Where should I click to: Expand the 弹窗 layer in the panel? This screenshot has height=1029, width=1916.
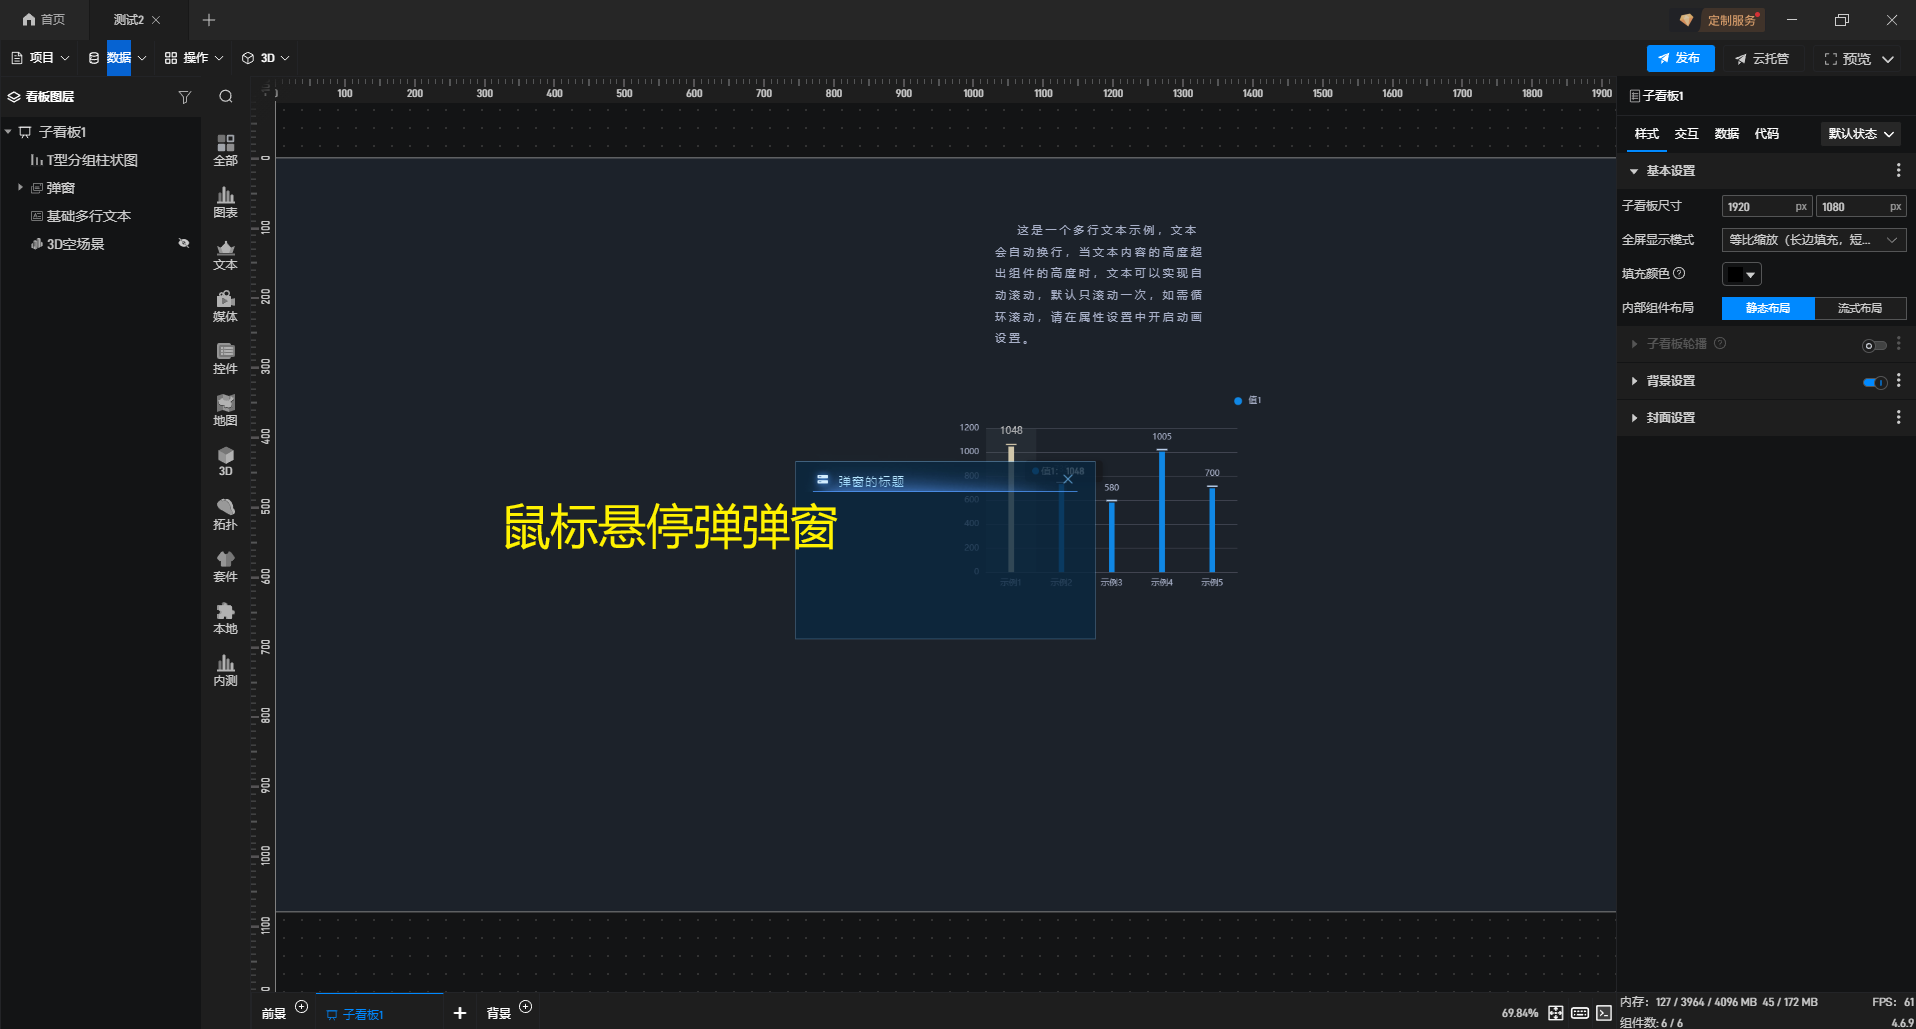tap(20, 187)
